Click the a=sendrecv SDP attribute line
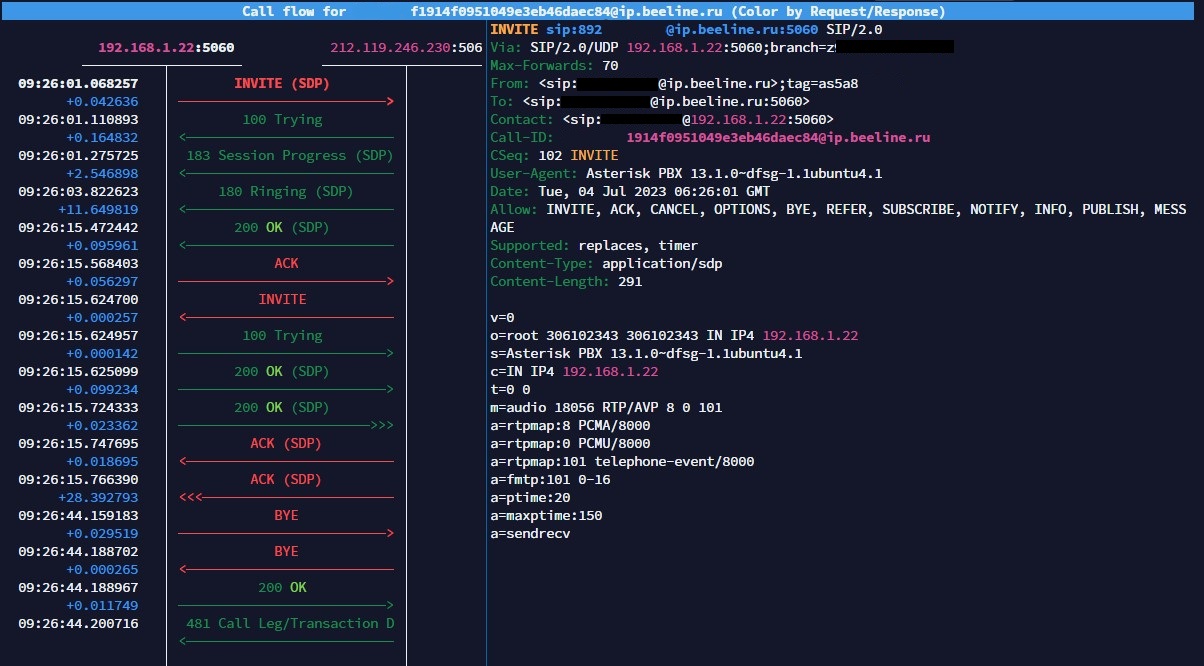Image resolution: width=1204 pixels, height=666 pixels. (530, 534)
